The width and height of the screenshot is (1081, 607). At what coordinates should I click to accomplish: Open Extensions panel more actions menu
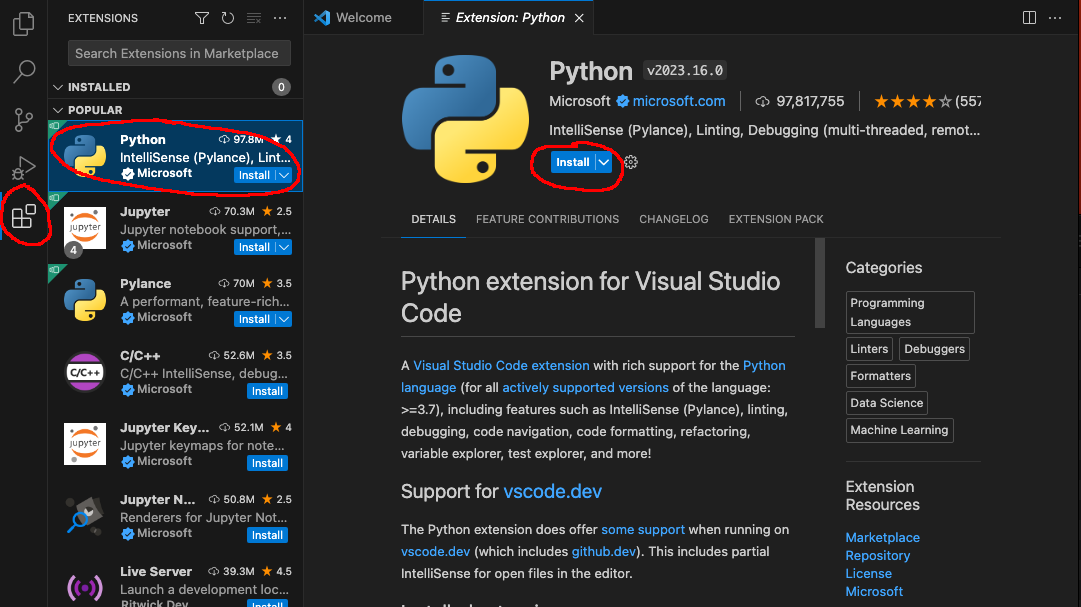pos(280,18)
